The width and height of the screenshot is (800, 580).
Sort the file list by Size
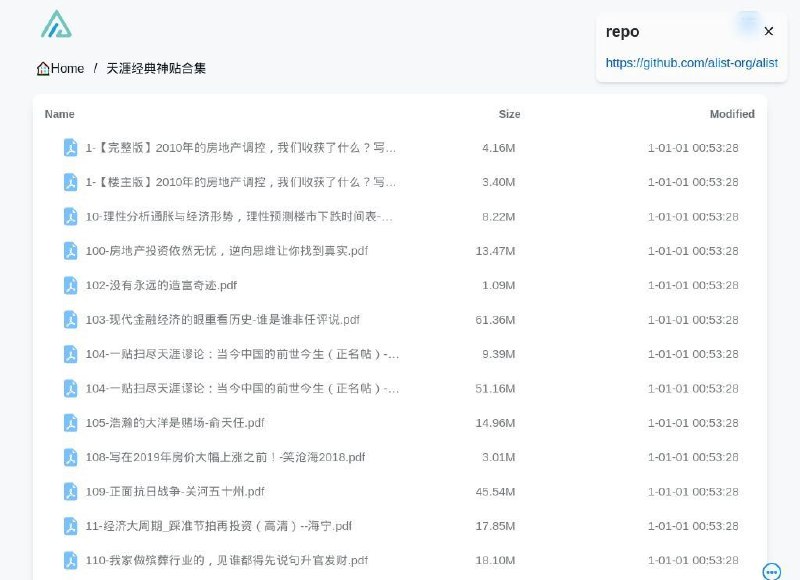point(509,114)
